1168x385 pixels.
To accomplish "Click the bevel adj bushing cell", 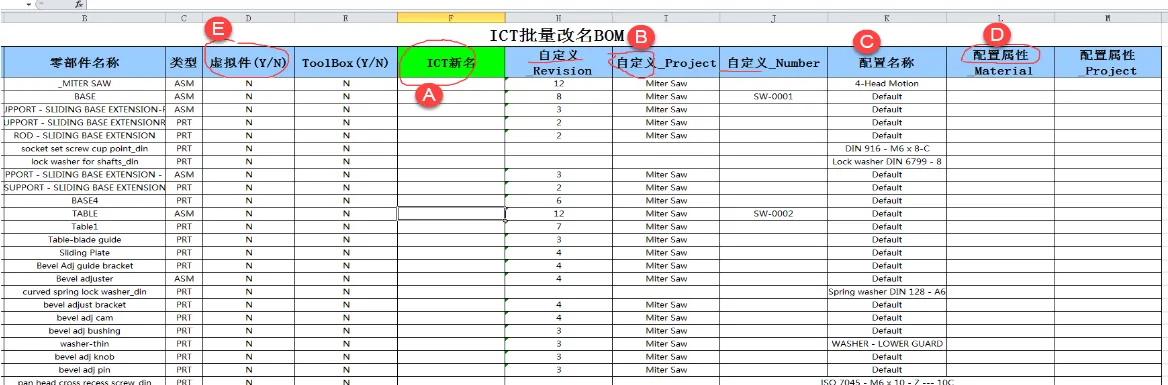I will [x=84, y=331].
